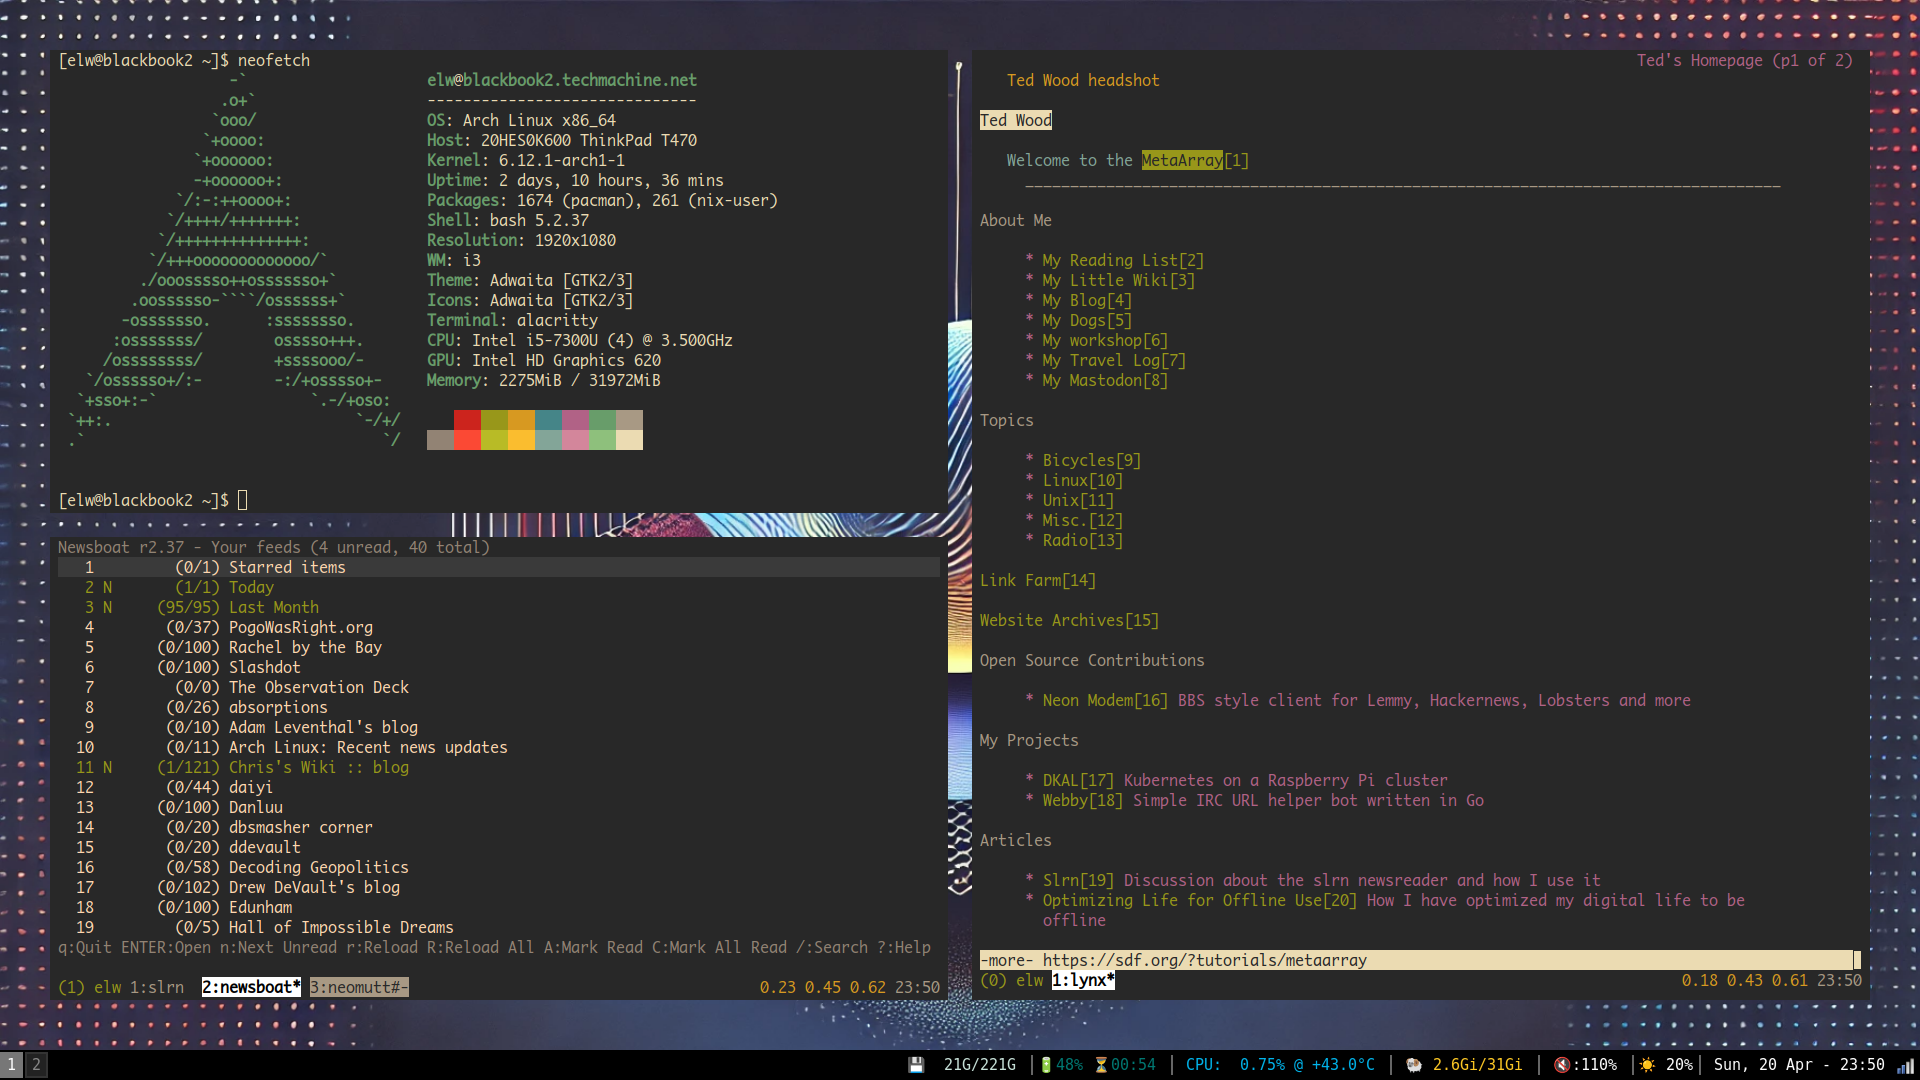Click the RAM sheep icon in status bar

click(x=1414, y=1065)
